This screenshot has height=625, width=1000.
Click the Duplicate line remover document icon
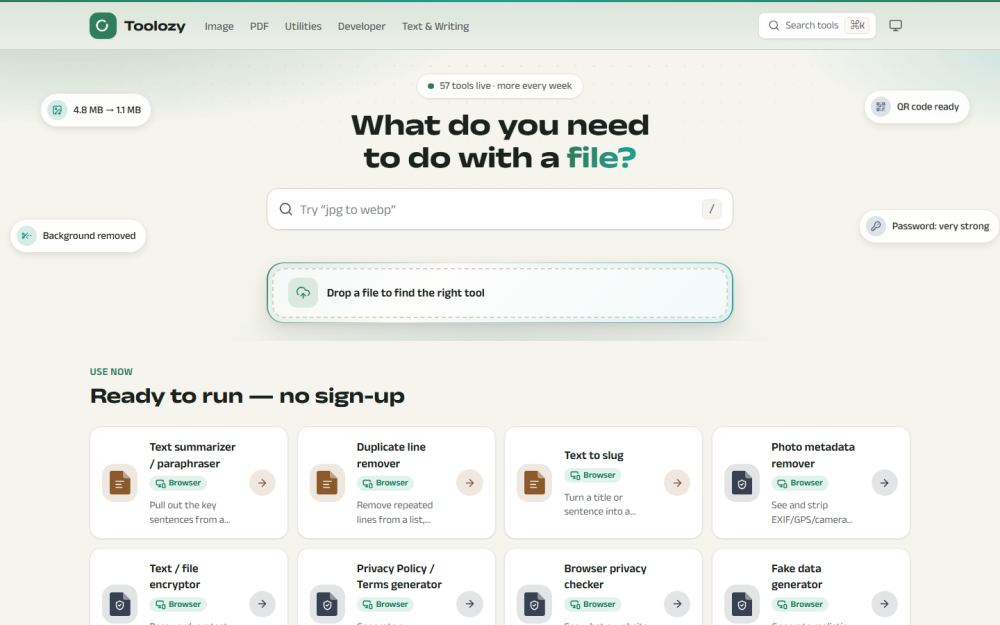(327, 483)
